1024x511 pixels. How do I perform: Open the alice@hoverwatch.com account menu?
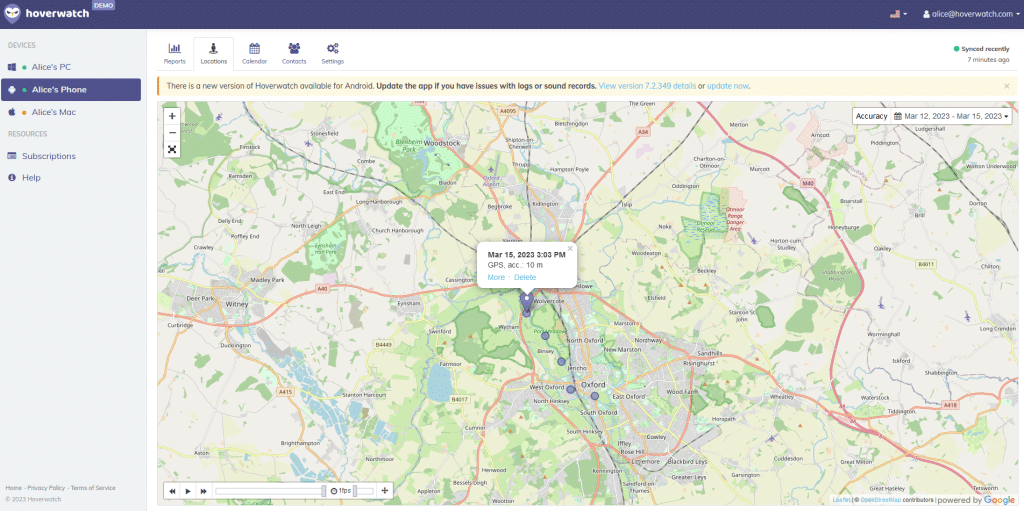(x=971, y=14)
